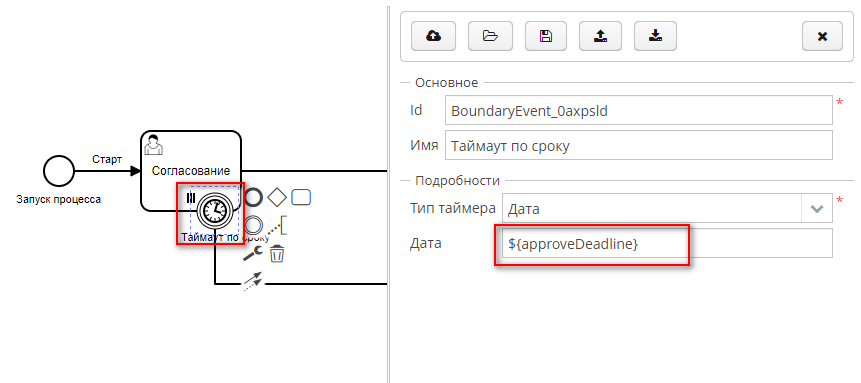861x383 pixels.
Task: Click the Id field BoundaryEvent_0axpsld
Action: (x=639, y=110)
